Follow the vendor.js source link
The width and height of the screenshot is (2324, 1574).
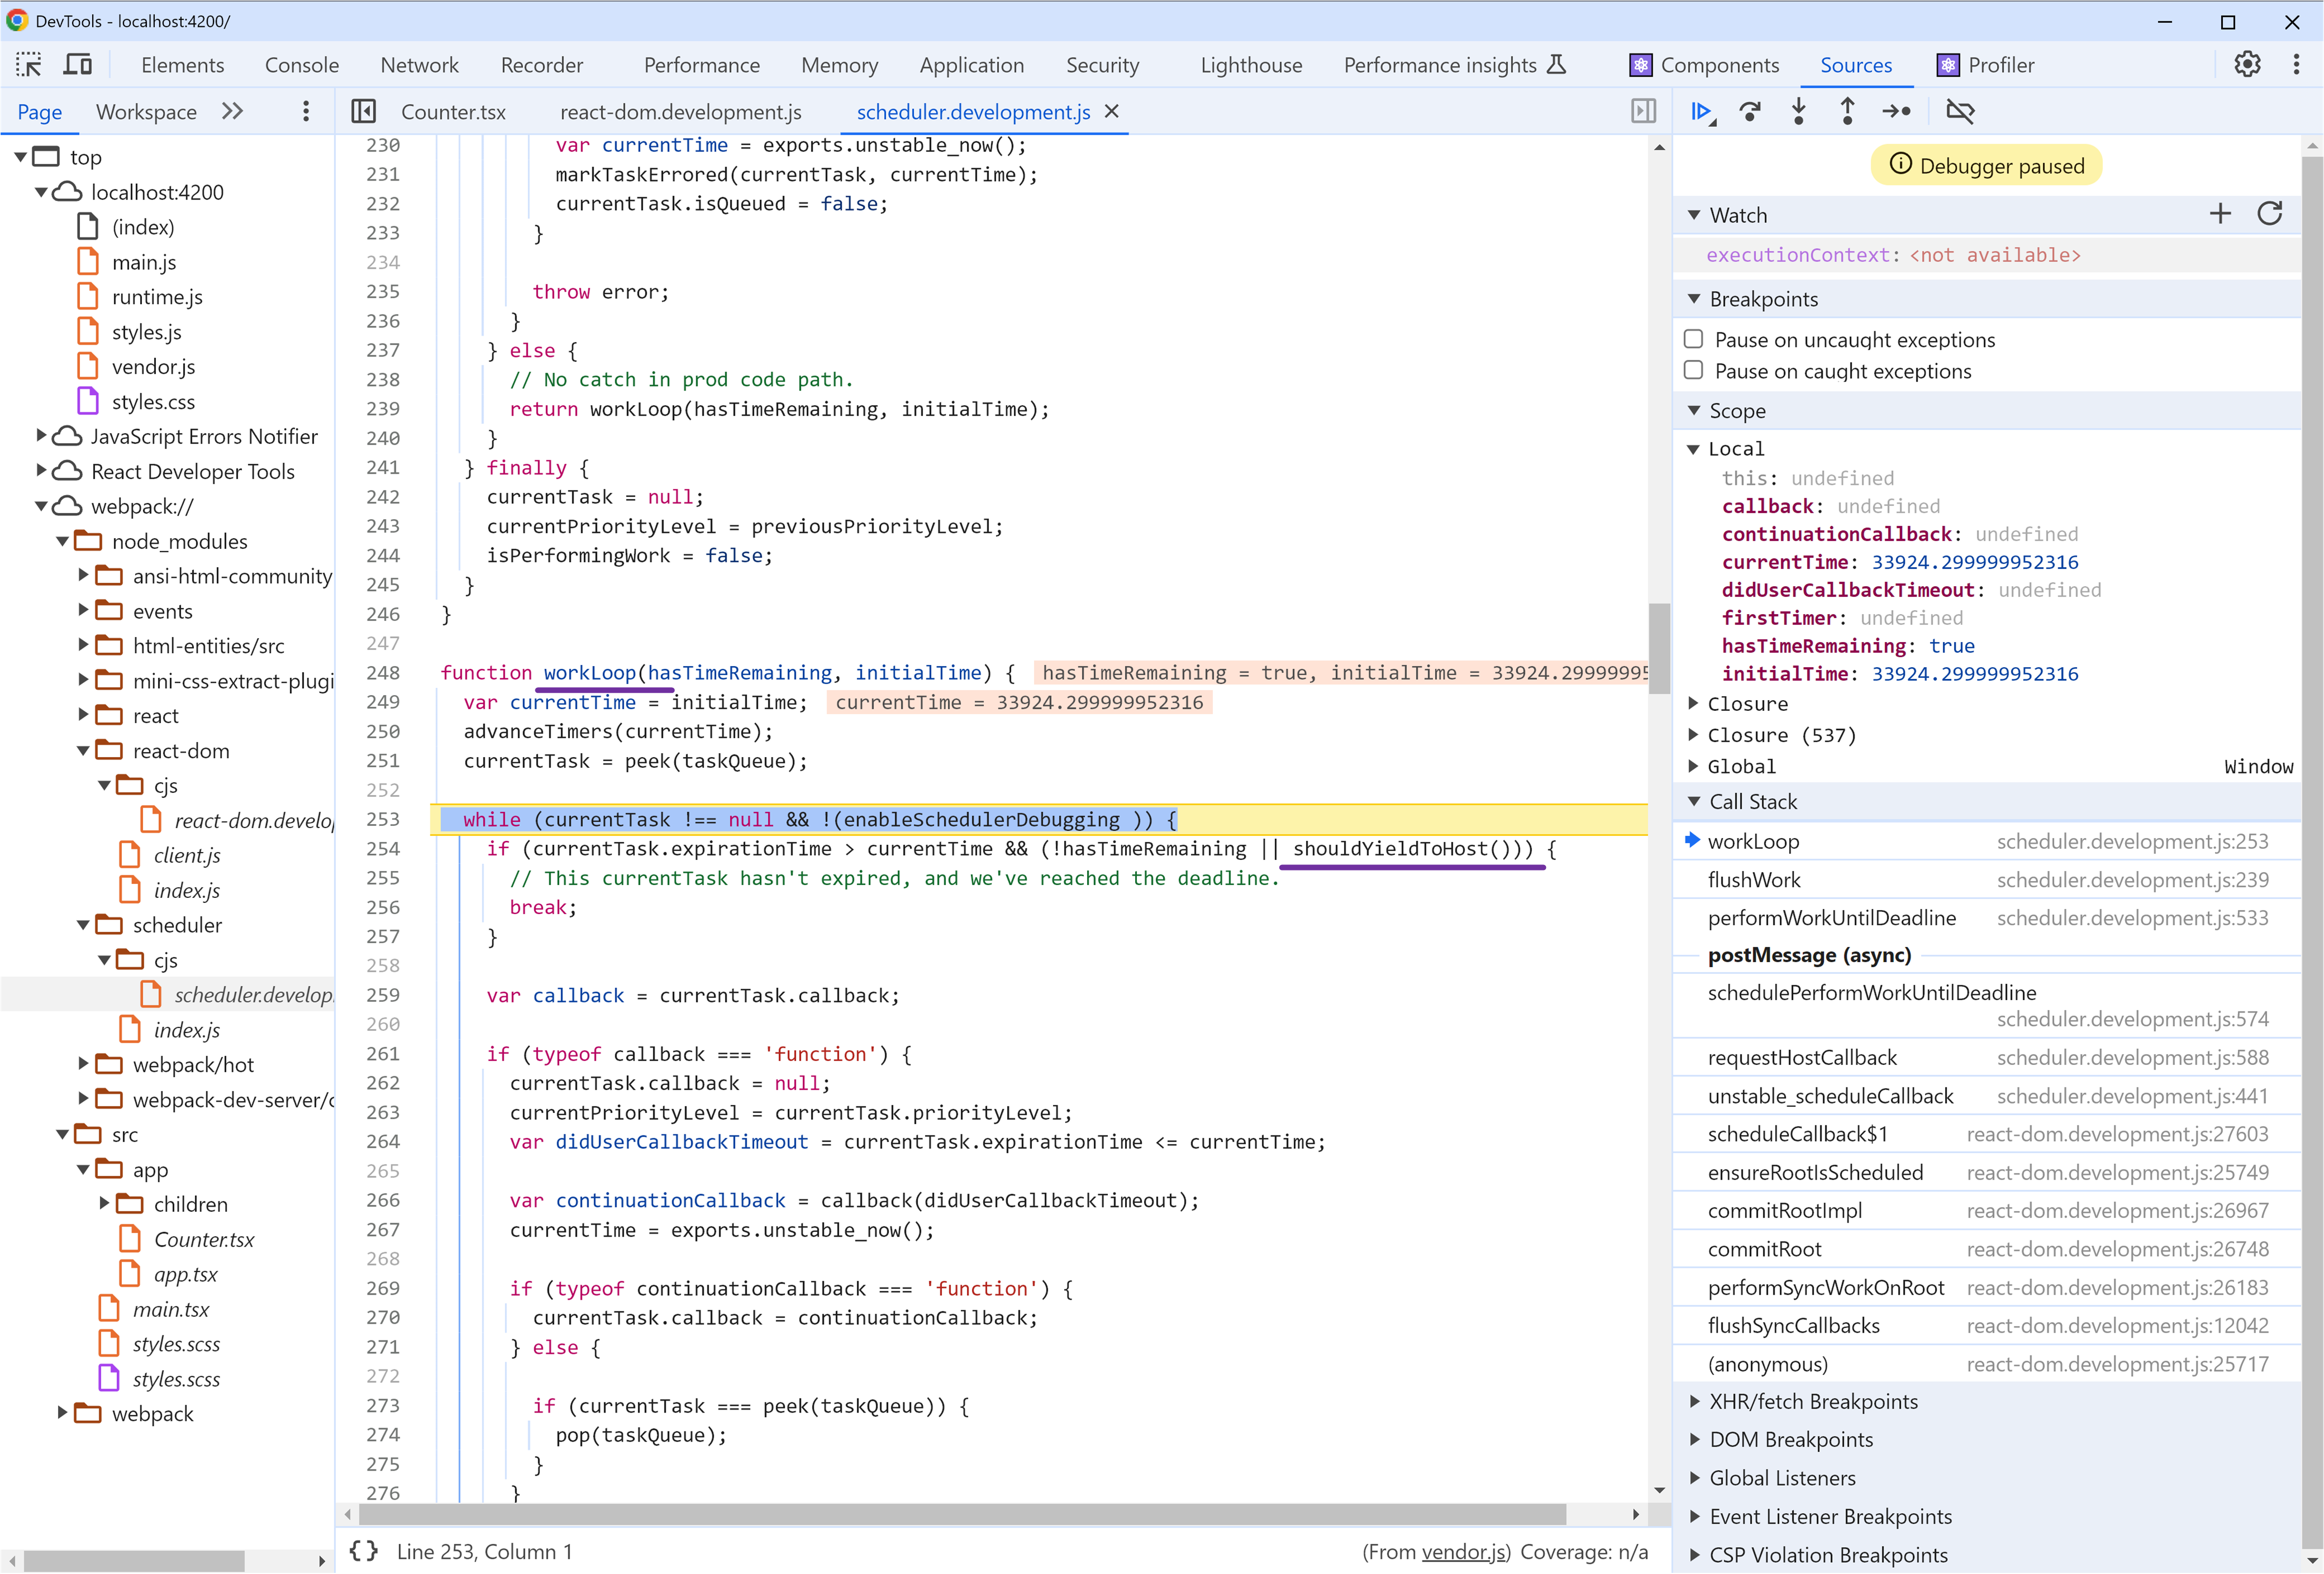pyautogui.click(x=1465, y=1551)
